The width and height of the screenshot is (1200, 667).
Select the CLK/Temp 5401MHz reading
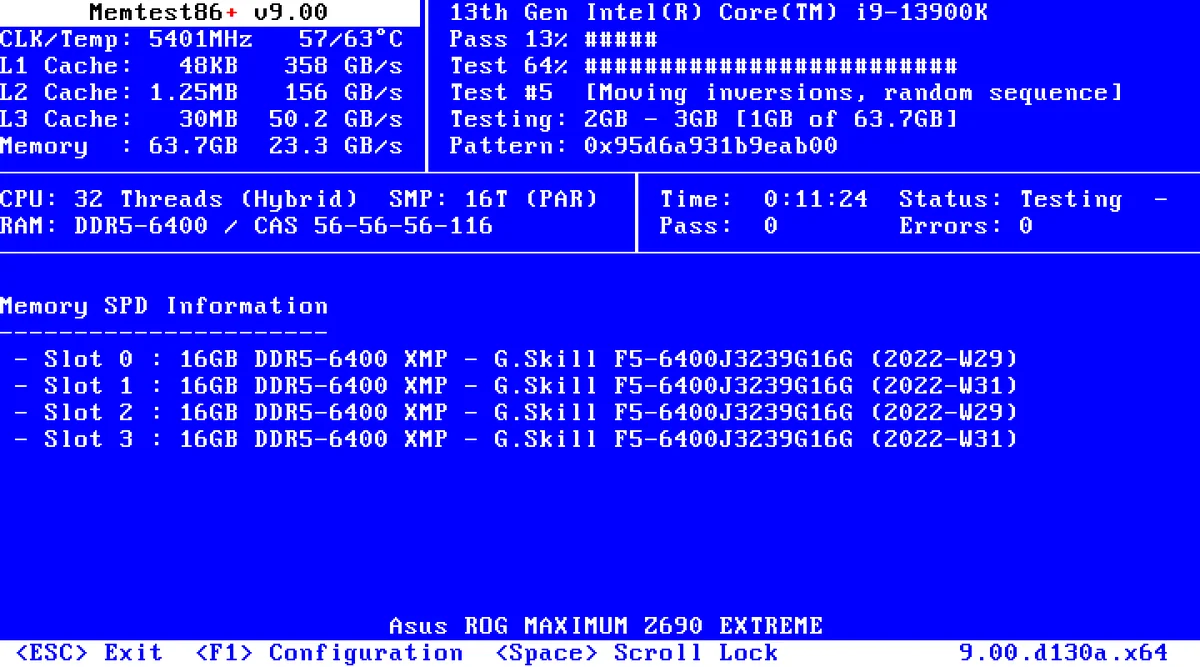126,40
